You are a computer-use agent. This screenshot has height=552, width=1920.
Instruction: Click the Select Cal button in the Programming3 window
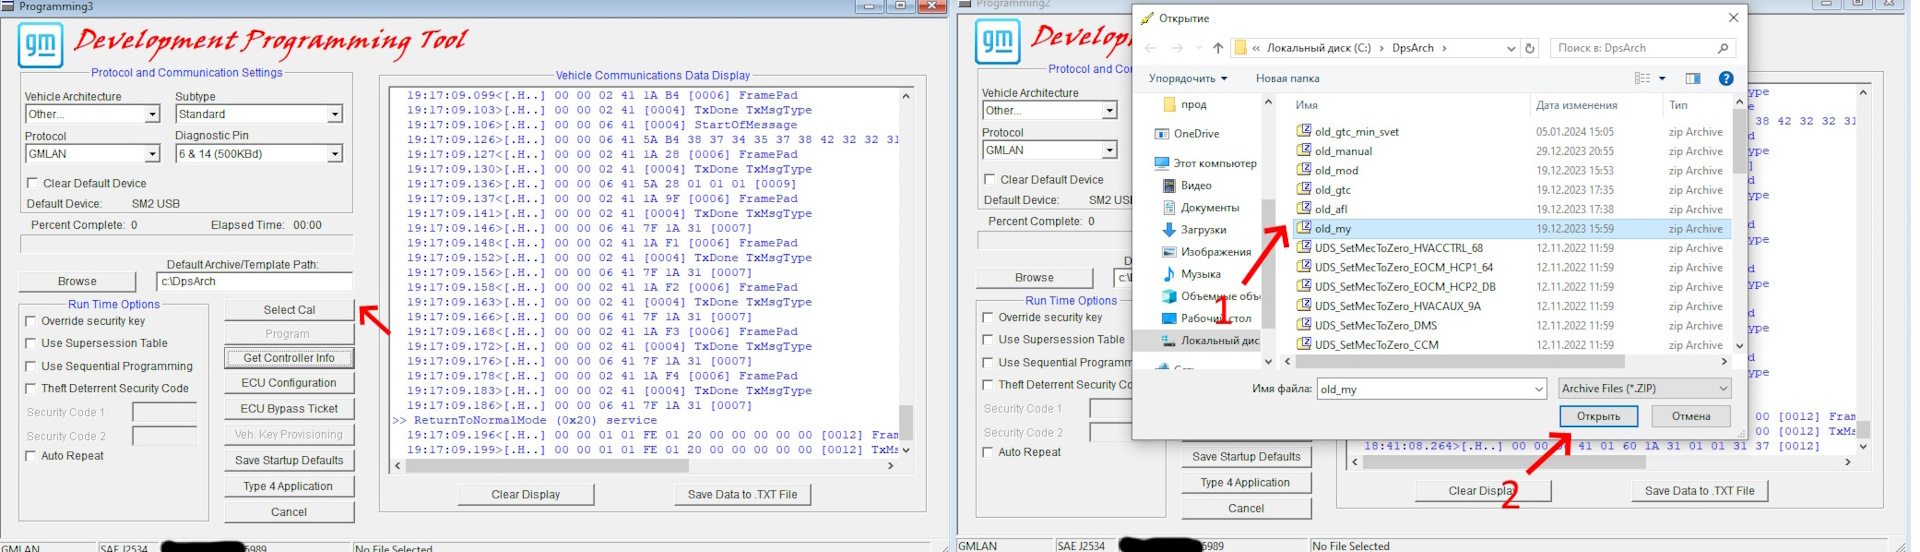289,310
